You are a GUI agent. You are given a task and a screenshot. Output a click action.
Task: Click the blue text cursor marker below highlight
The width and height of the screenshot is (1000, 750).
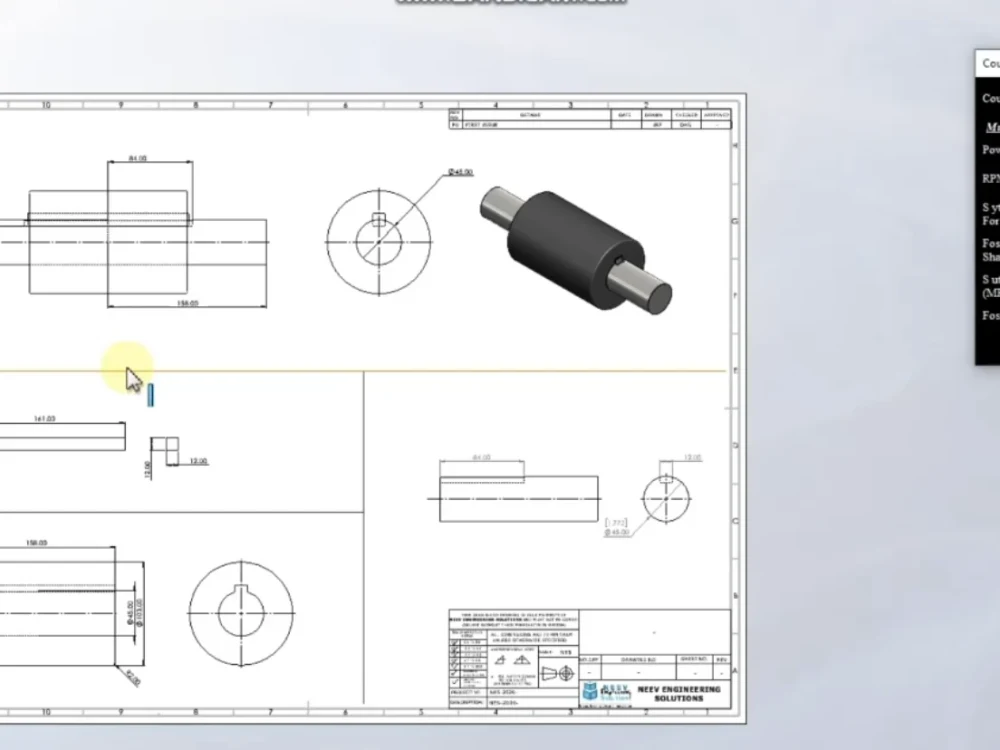pos(150,395)
